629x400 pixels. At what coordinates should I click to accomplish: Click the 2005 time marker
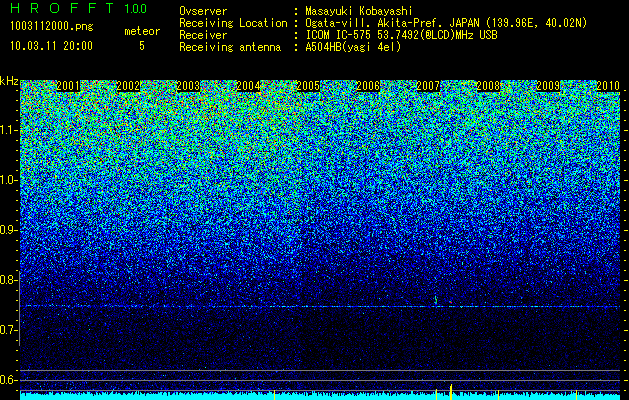click(x=308, y=86)
